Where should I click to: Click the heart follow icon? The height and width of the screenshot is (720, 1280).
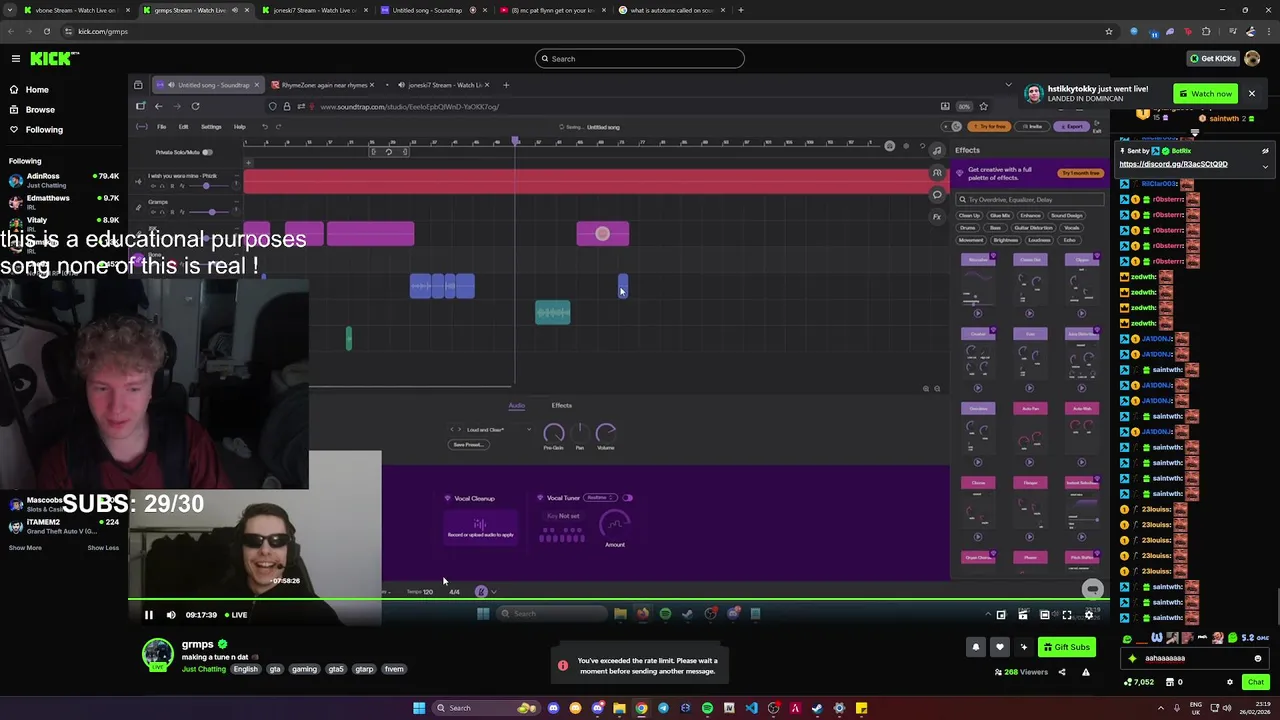click(999, 647)
